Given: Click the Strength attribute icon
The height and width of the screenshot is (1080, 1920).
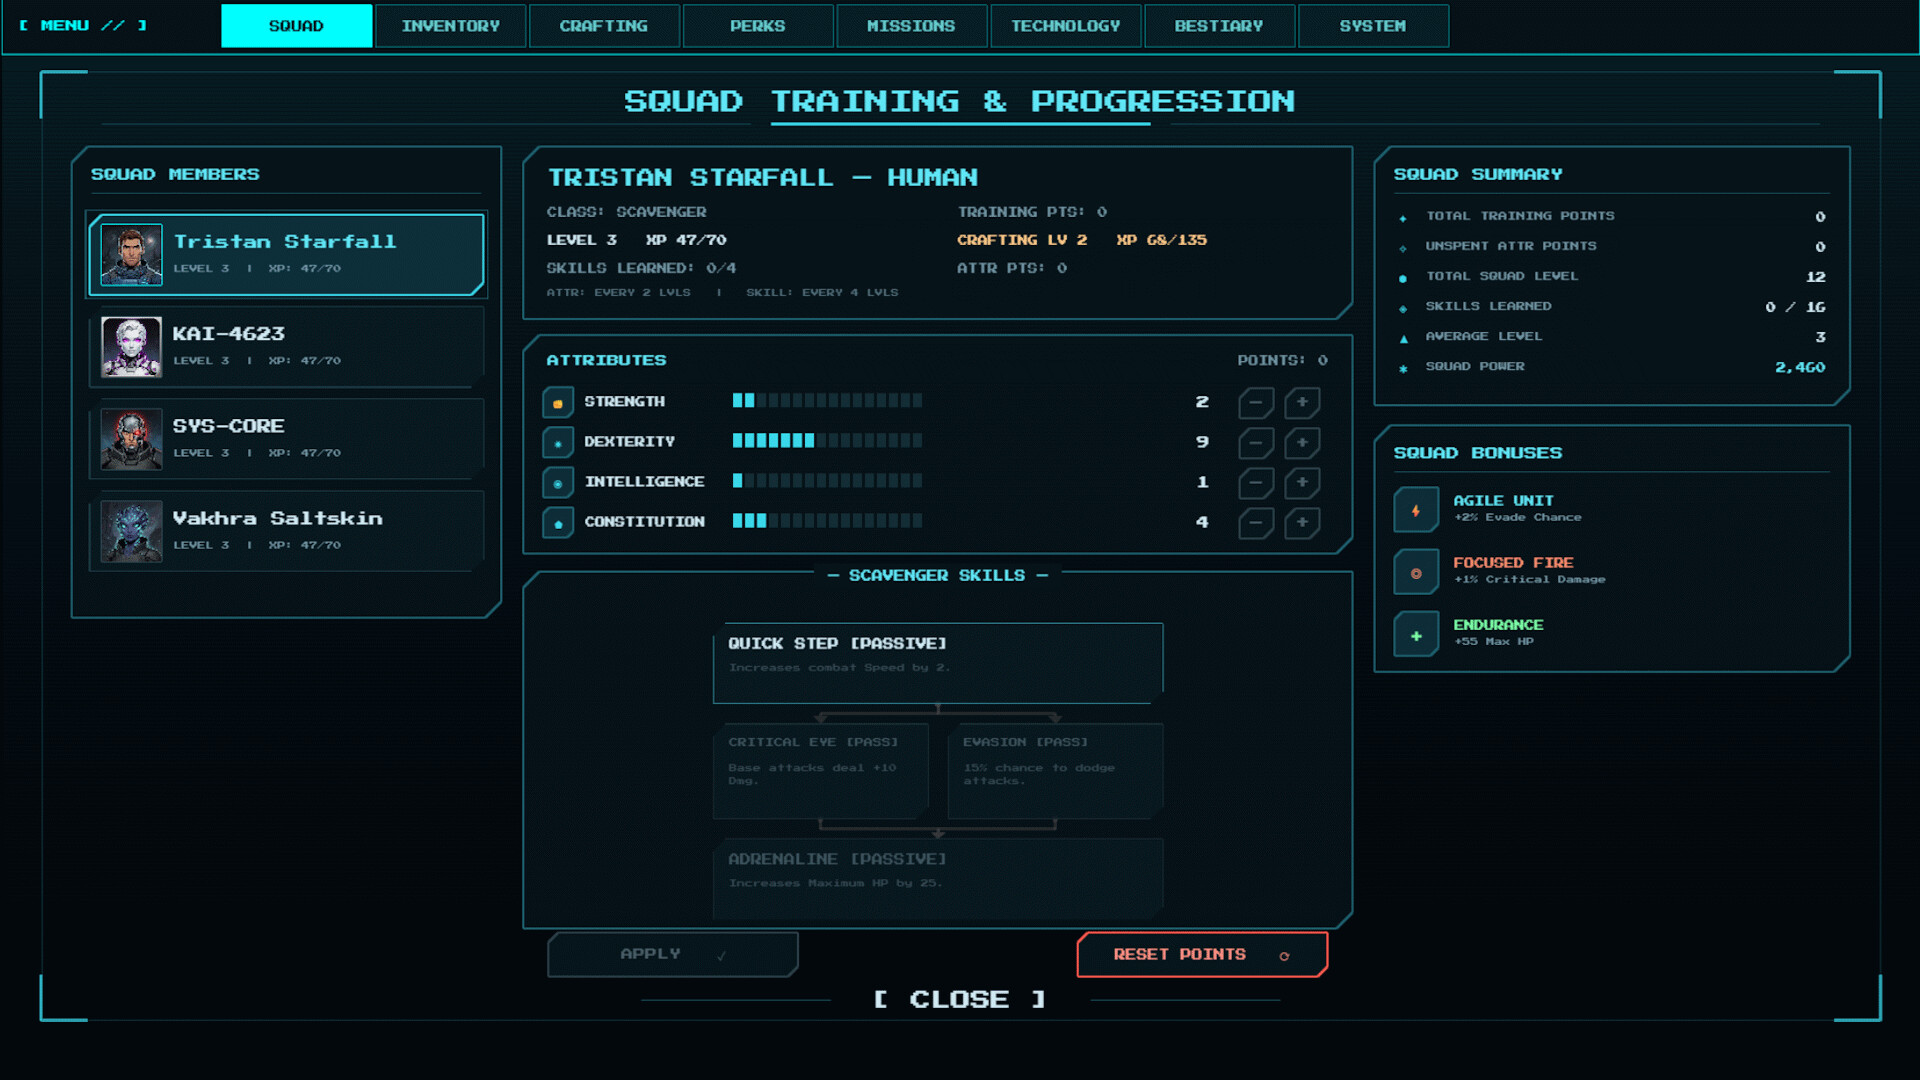Looking at the screenshot, I should (558, 403).
